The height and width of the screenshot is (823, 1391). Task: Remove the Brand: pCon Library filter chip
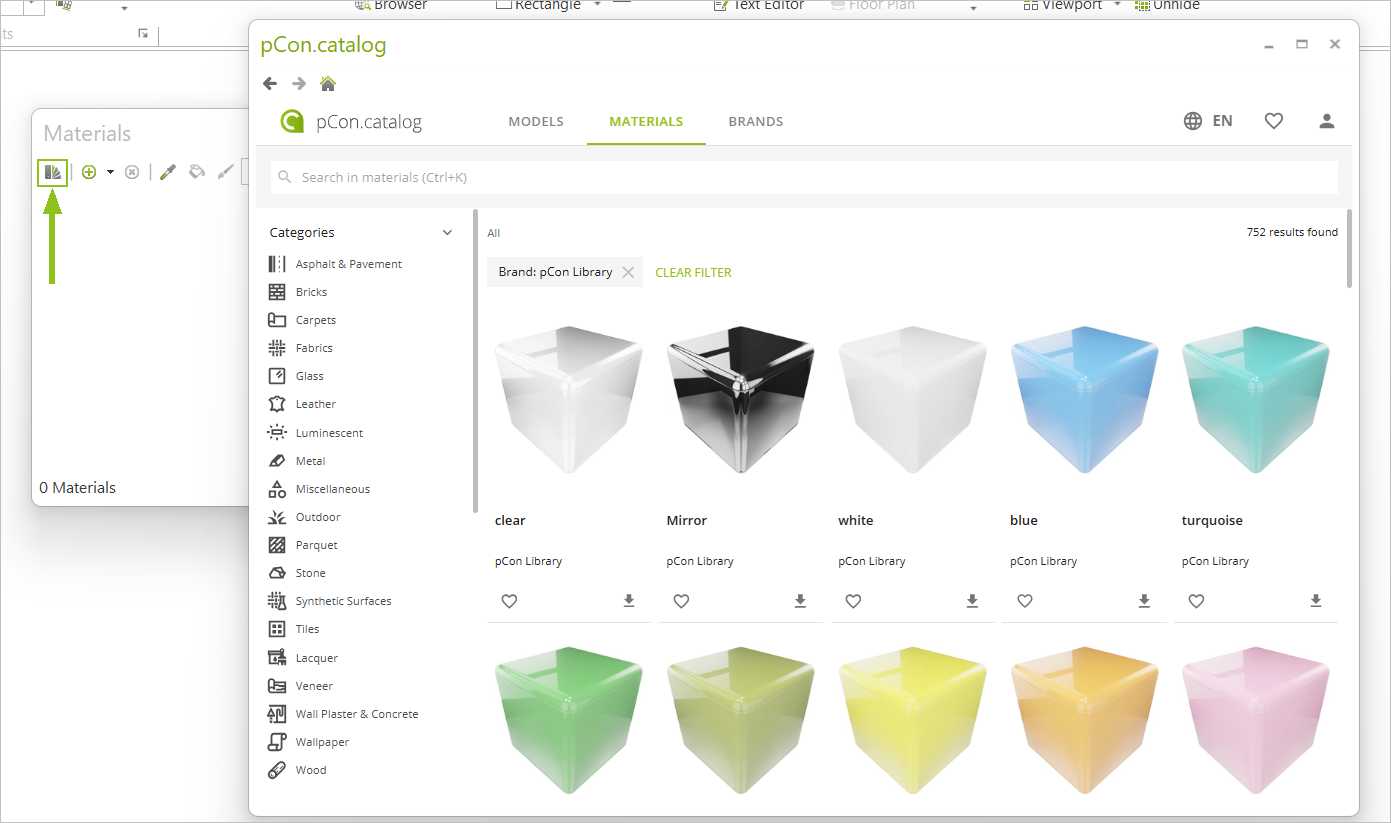coord(628,272)
